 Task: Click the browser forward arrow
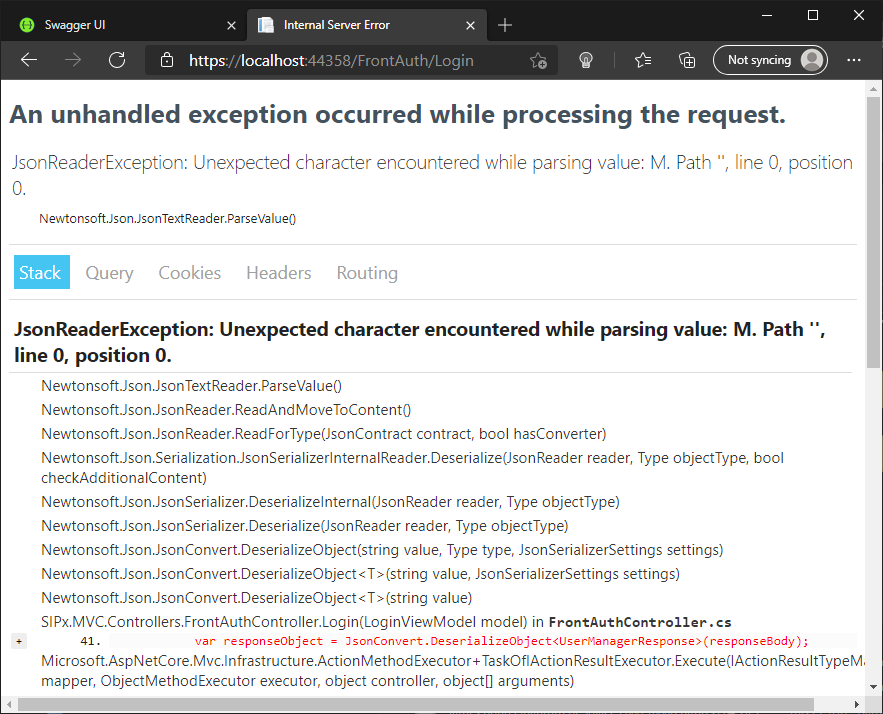coord(73,60)
